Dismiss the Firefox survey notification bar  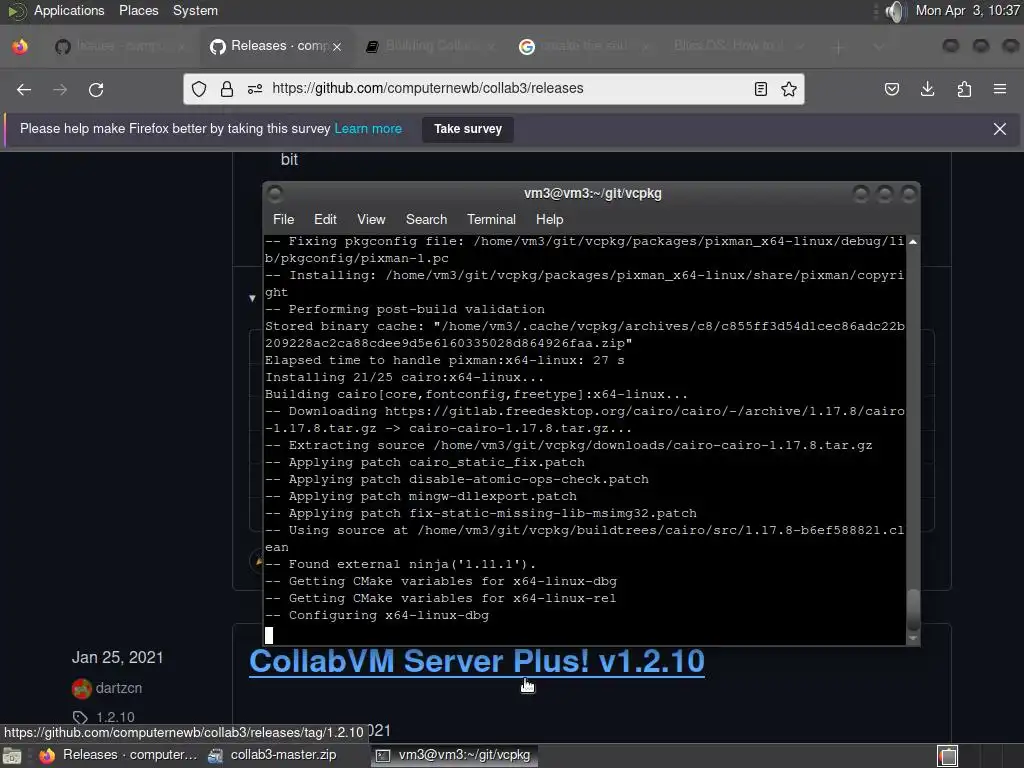click(1000, 129)
